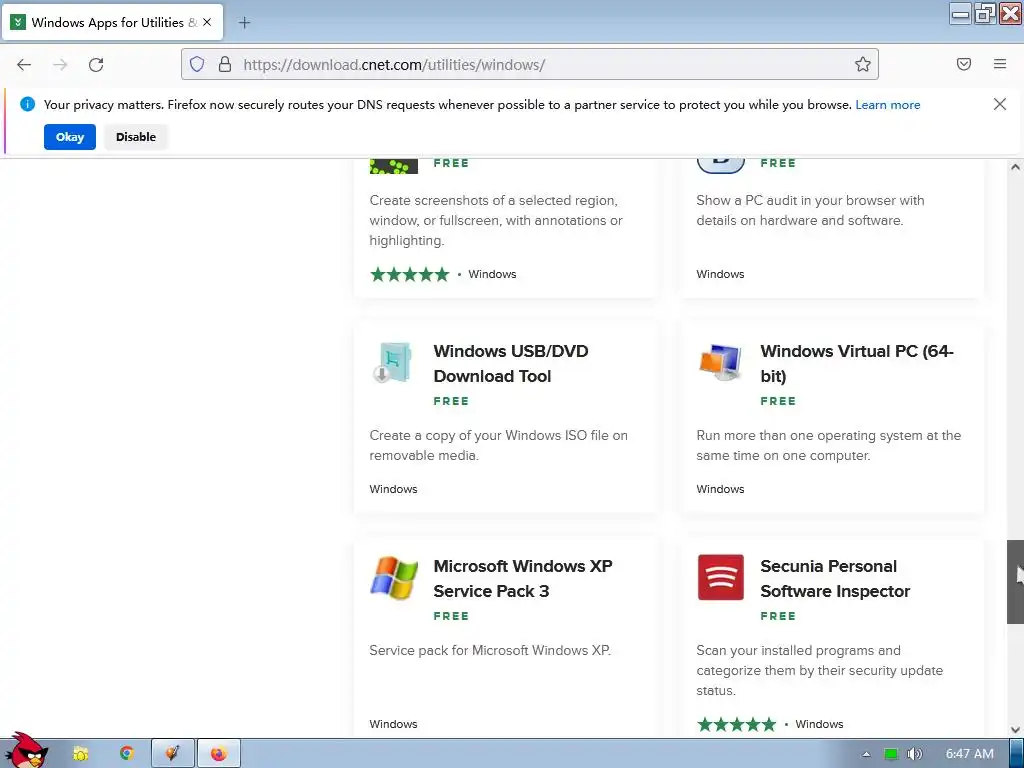Click 'Scan your installed programs' description
The image size is (1024, 768).
(820, 671)
